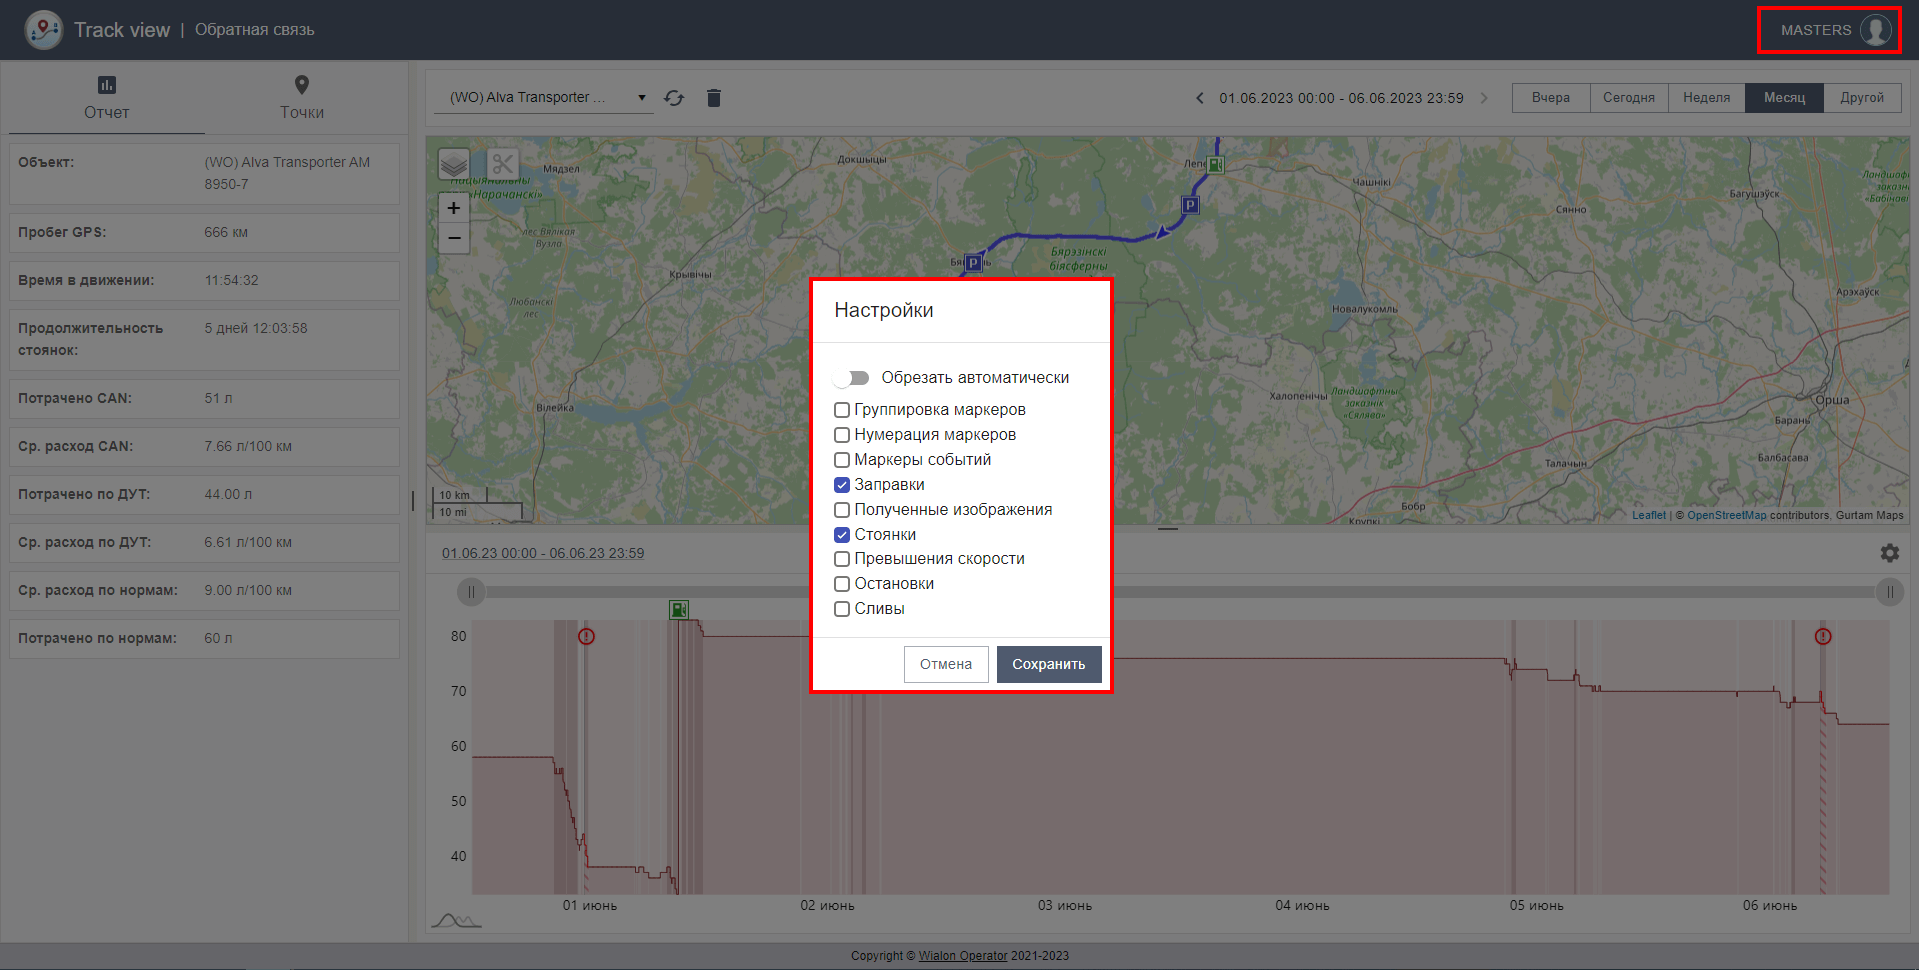Uncheck the Заправки checkbox
1919x970 pixels.
842,485
